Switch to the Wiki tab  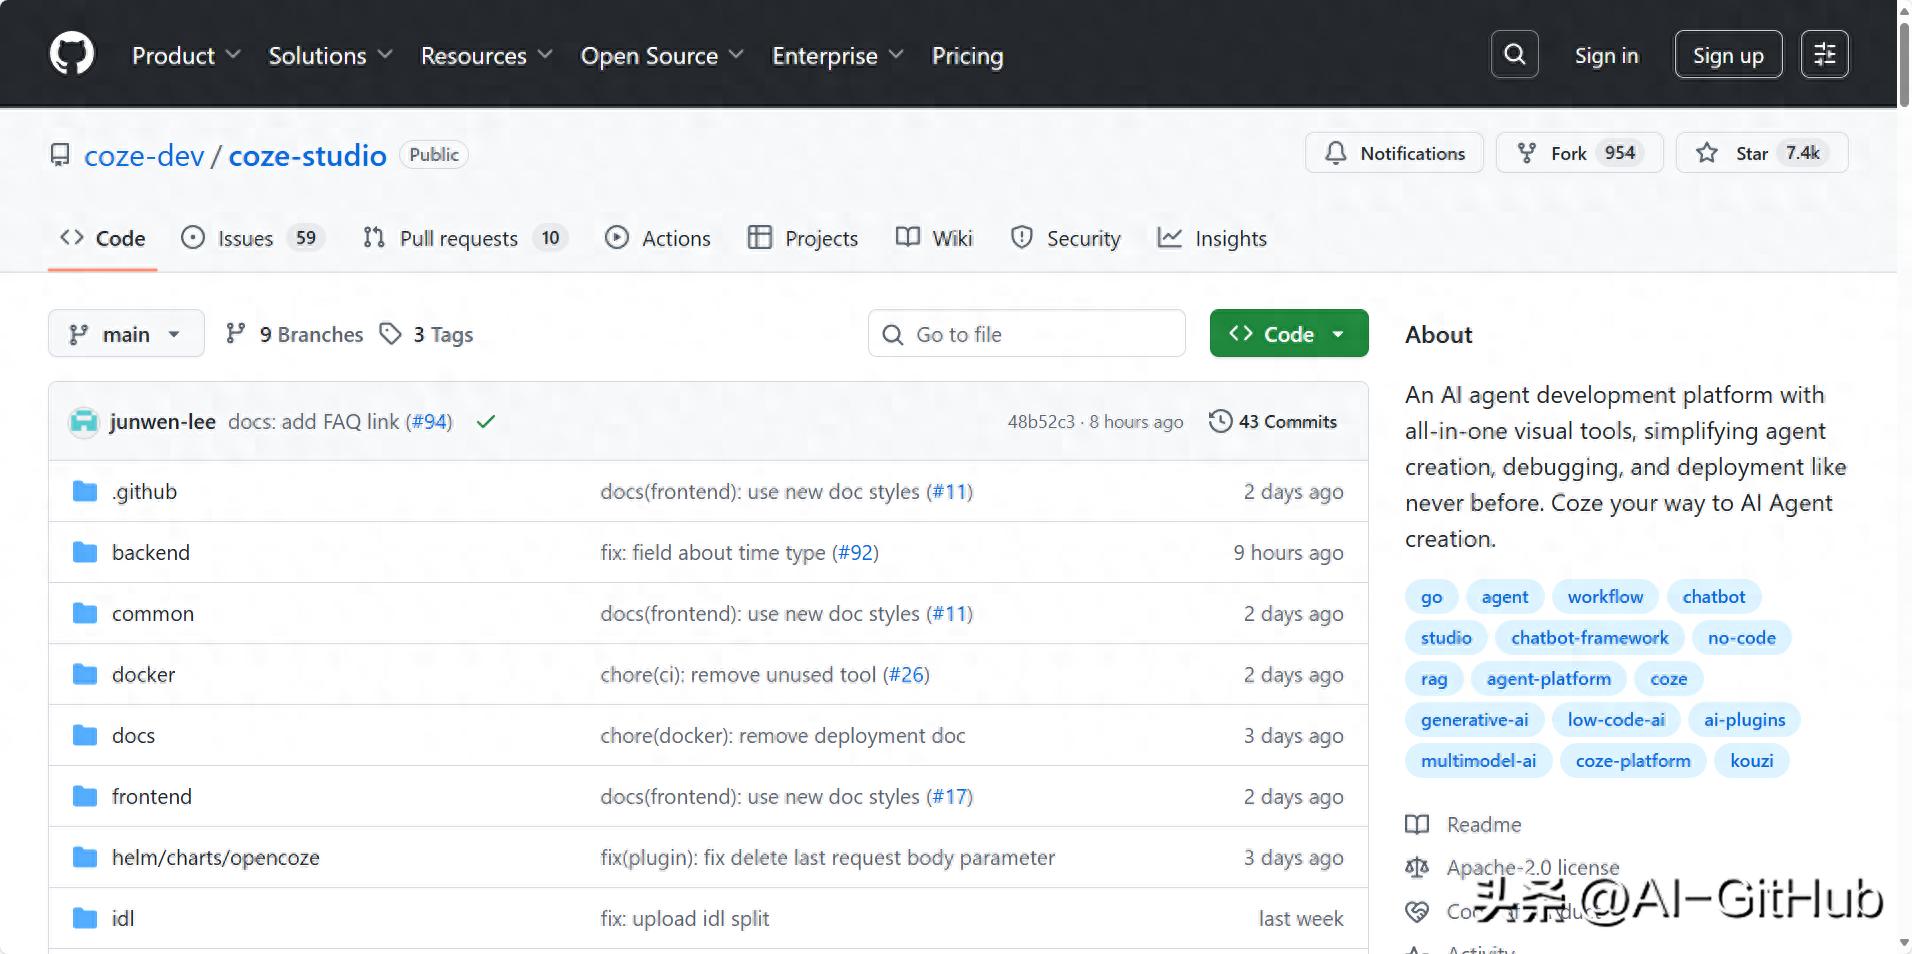tap(934, 238)
